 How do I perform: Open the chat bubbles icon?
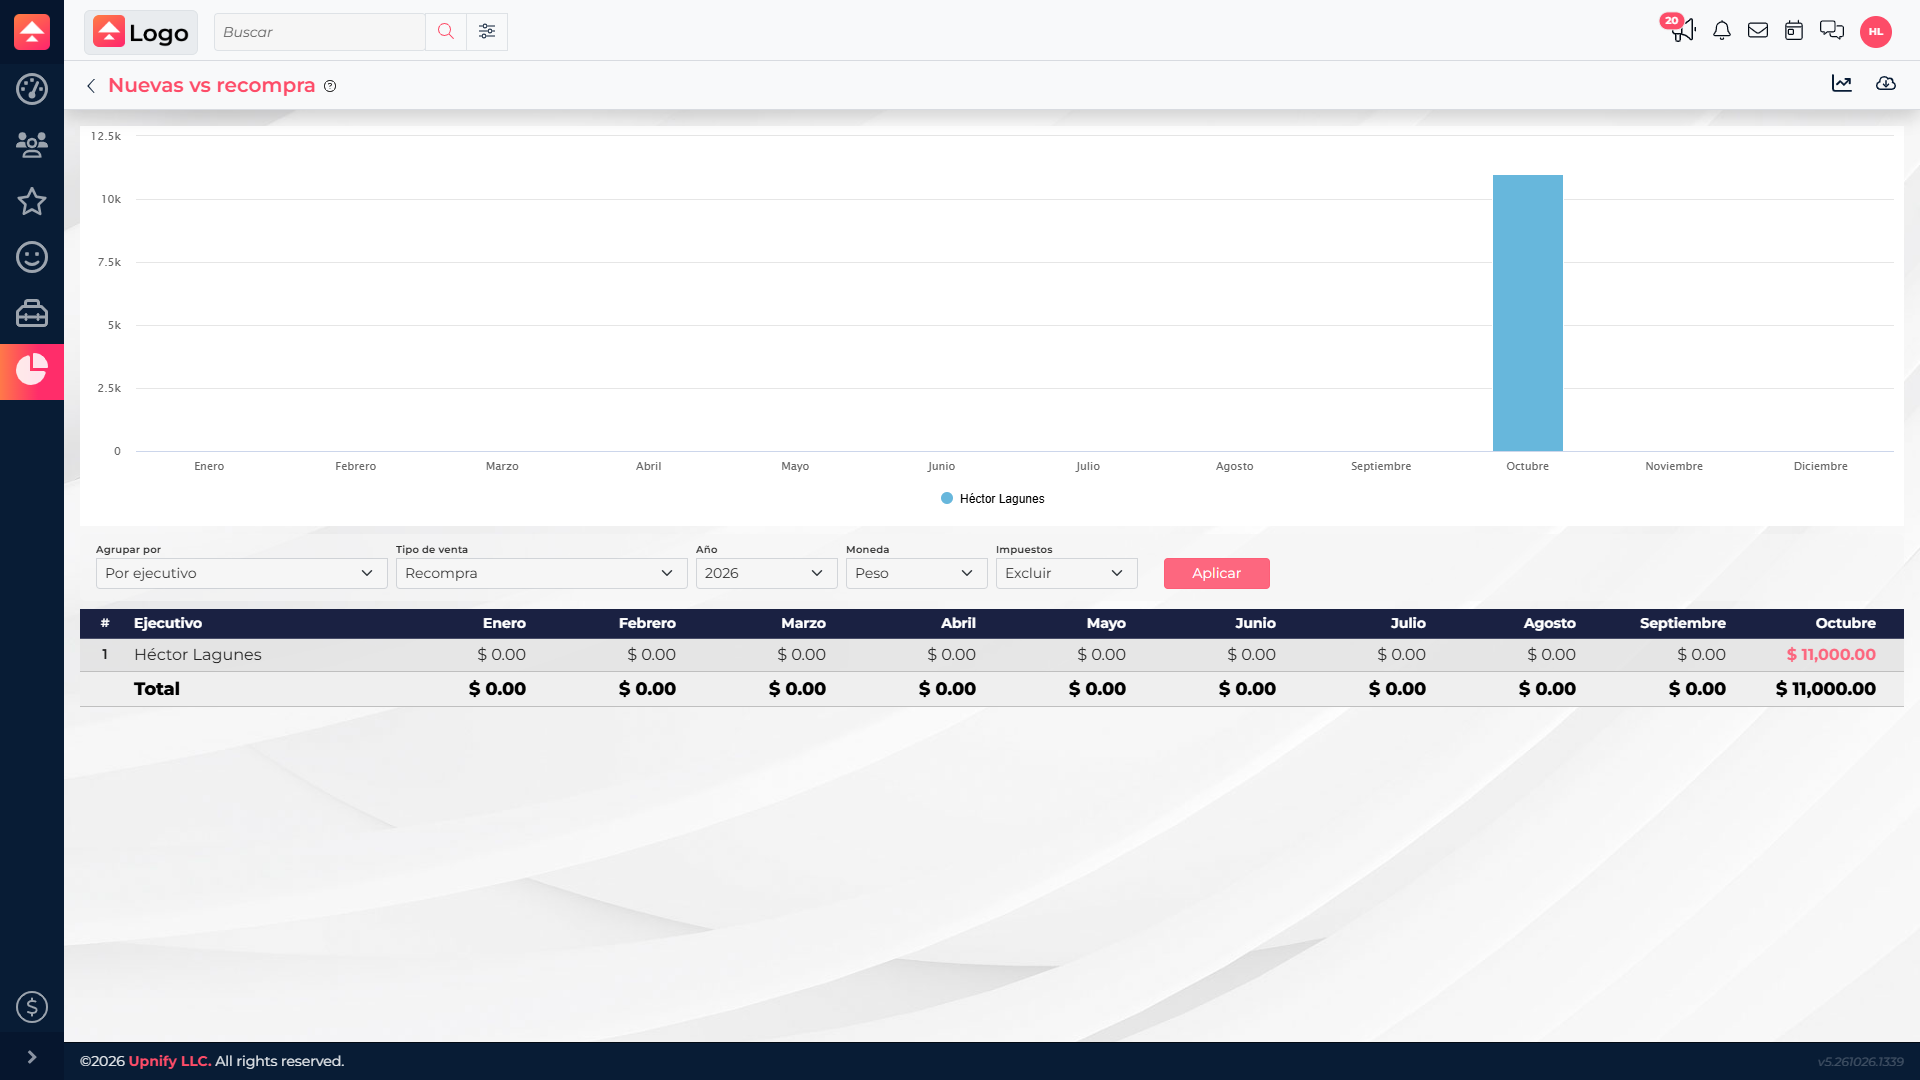click(x=1832, y=31)
